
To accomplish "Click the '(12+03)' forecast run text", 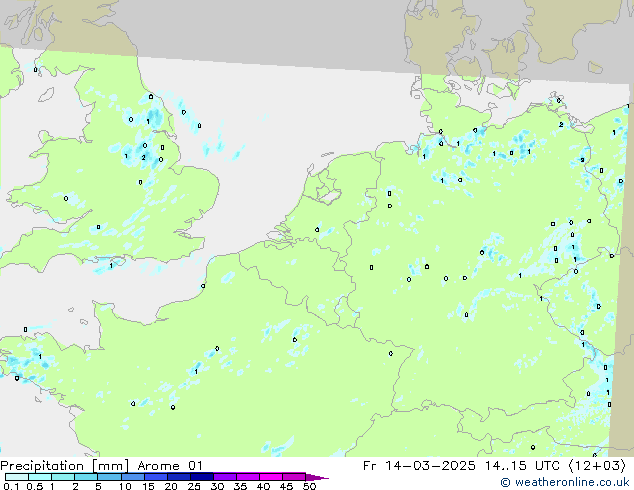I will tap(597, 466).
